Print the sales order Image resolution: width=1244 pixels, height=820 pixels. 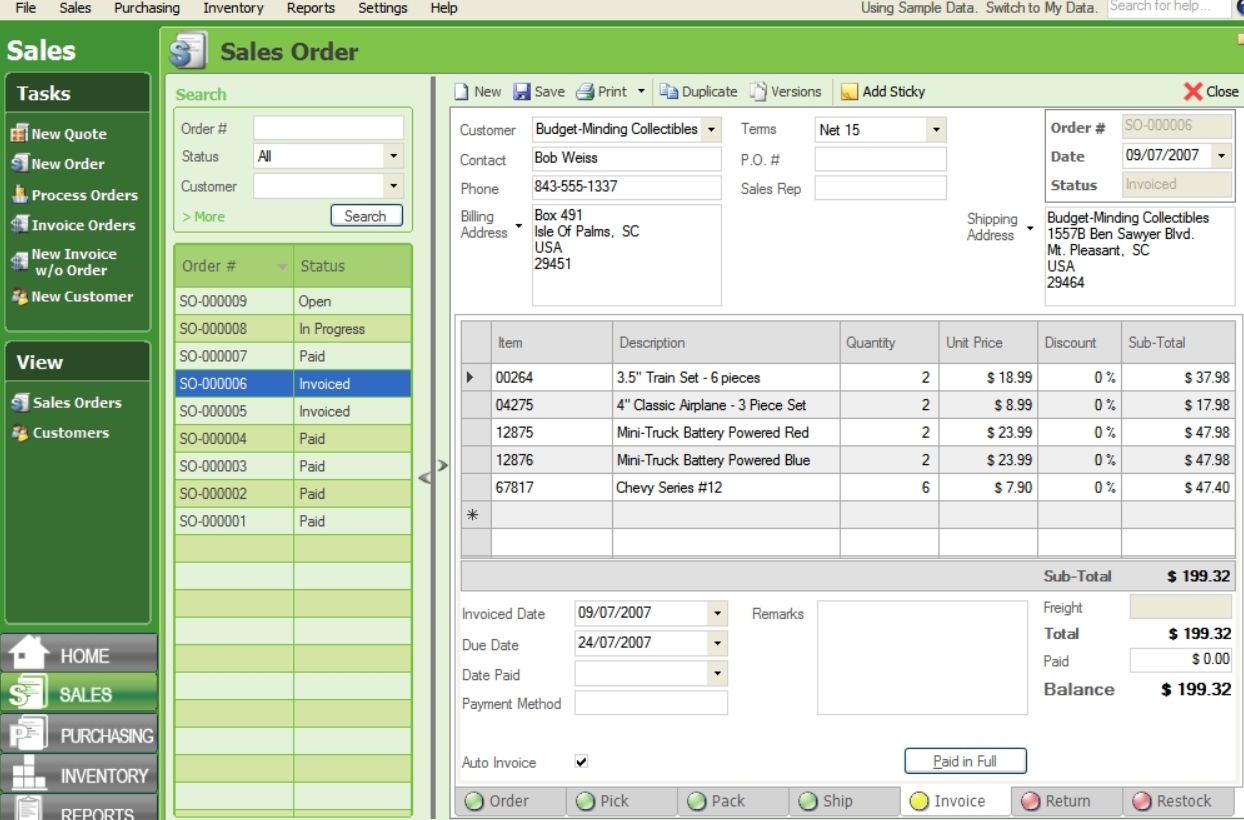602,91
